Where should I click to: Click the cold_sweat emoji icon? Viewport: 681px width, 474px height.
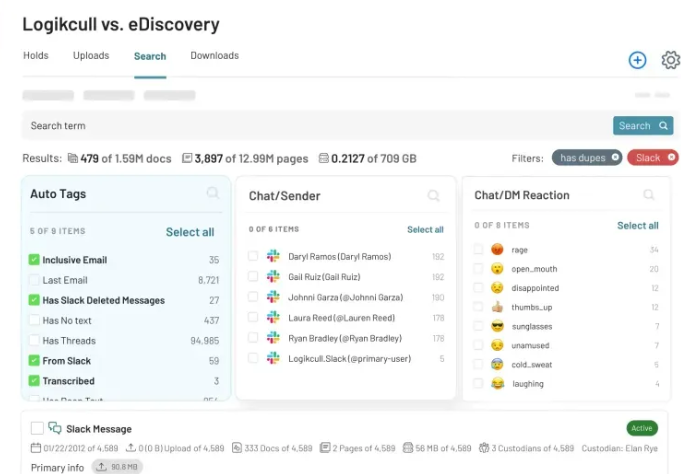coord(497,364)
